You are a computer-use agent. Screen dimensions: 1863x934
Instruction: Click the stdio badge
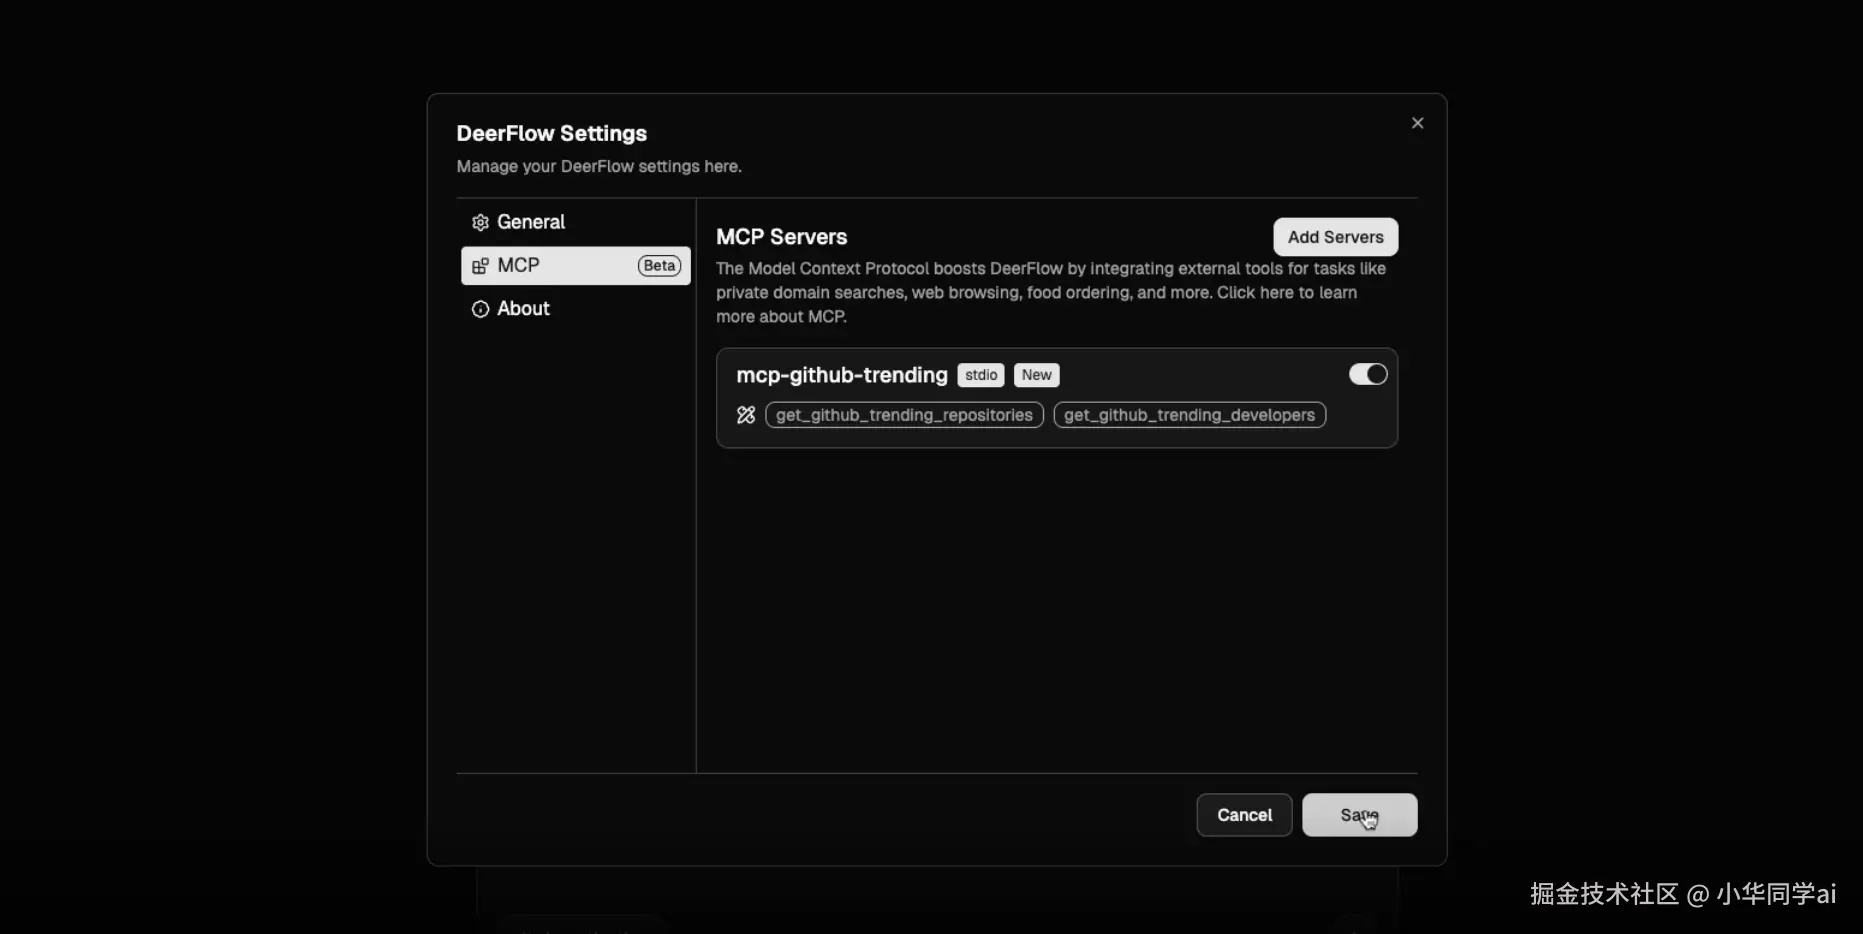point(981,375)
